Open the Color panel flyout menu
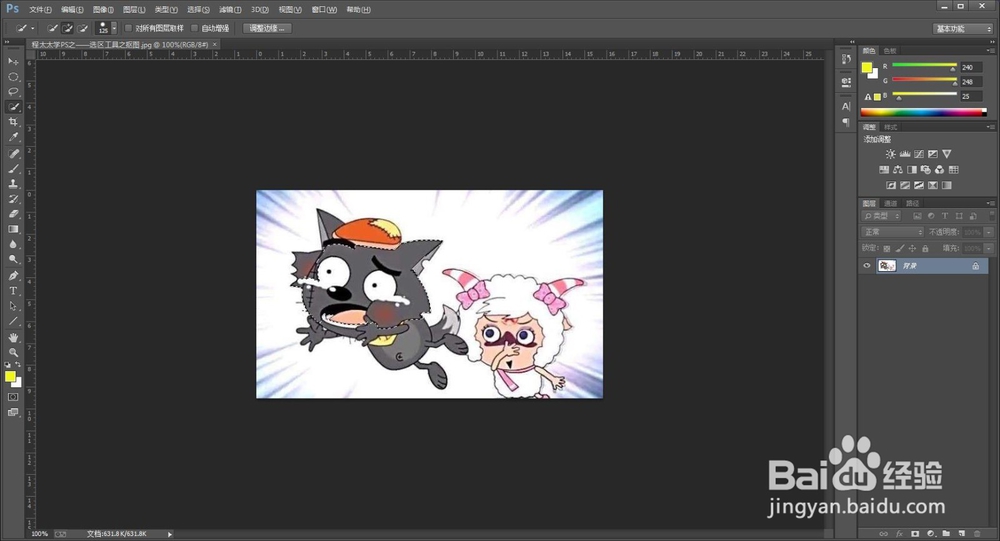Screen dimensions: 1000x541 [x=990, y=50]
